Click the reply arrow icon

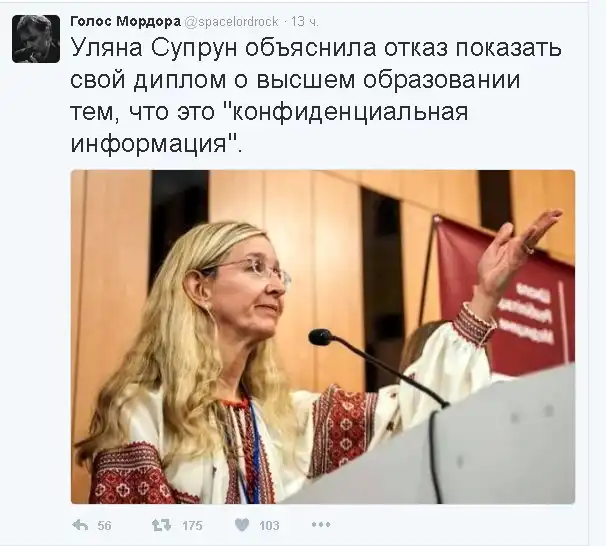(80, 525)
